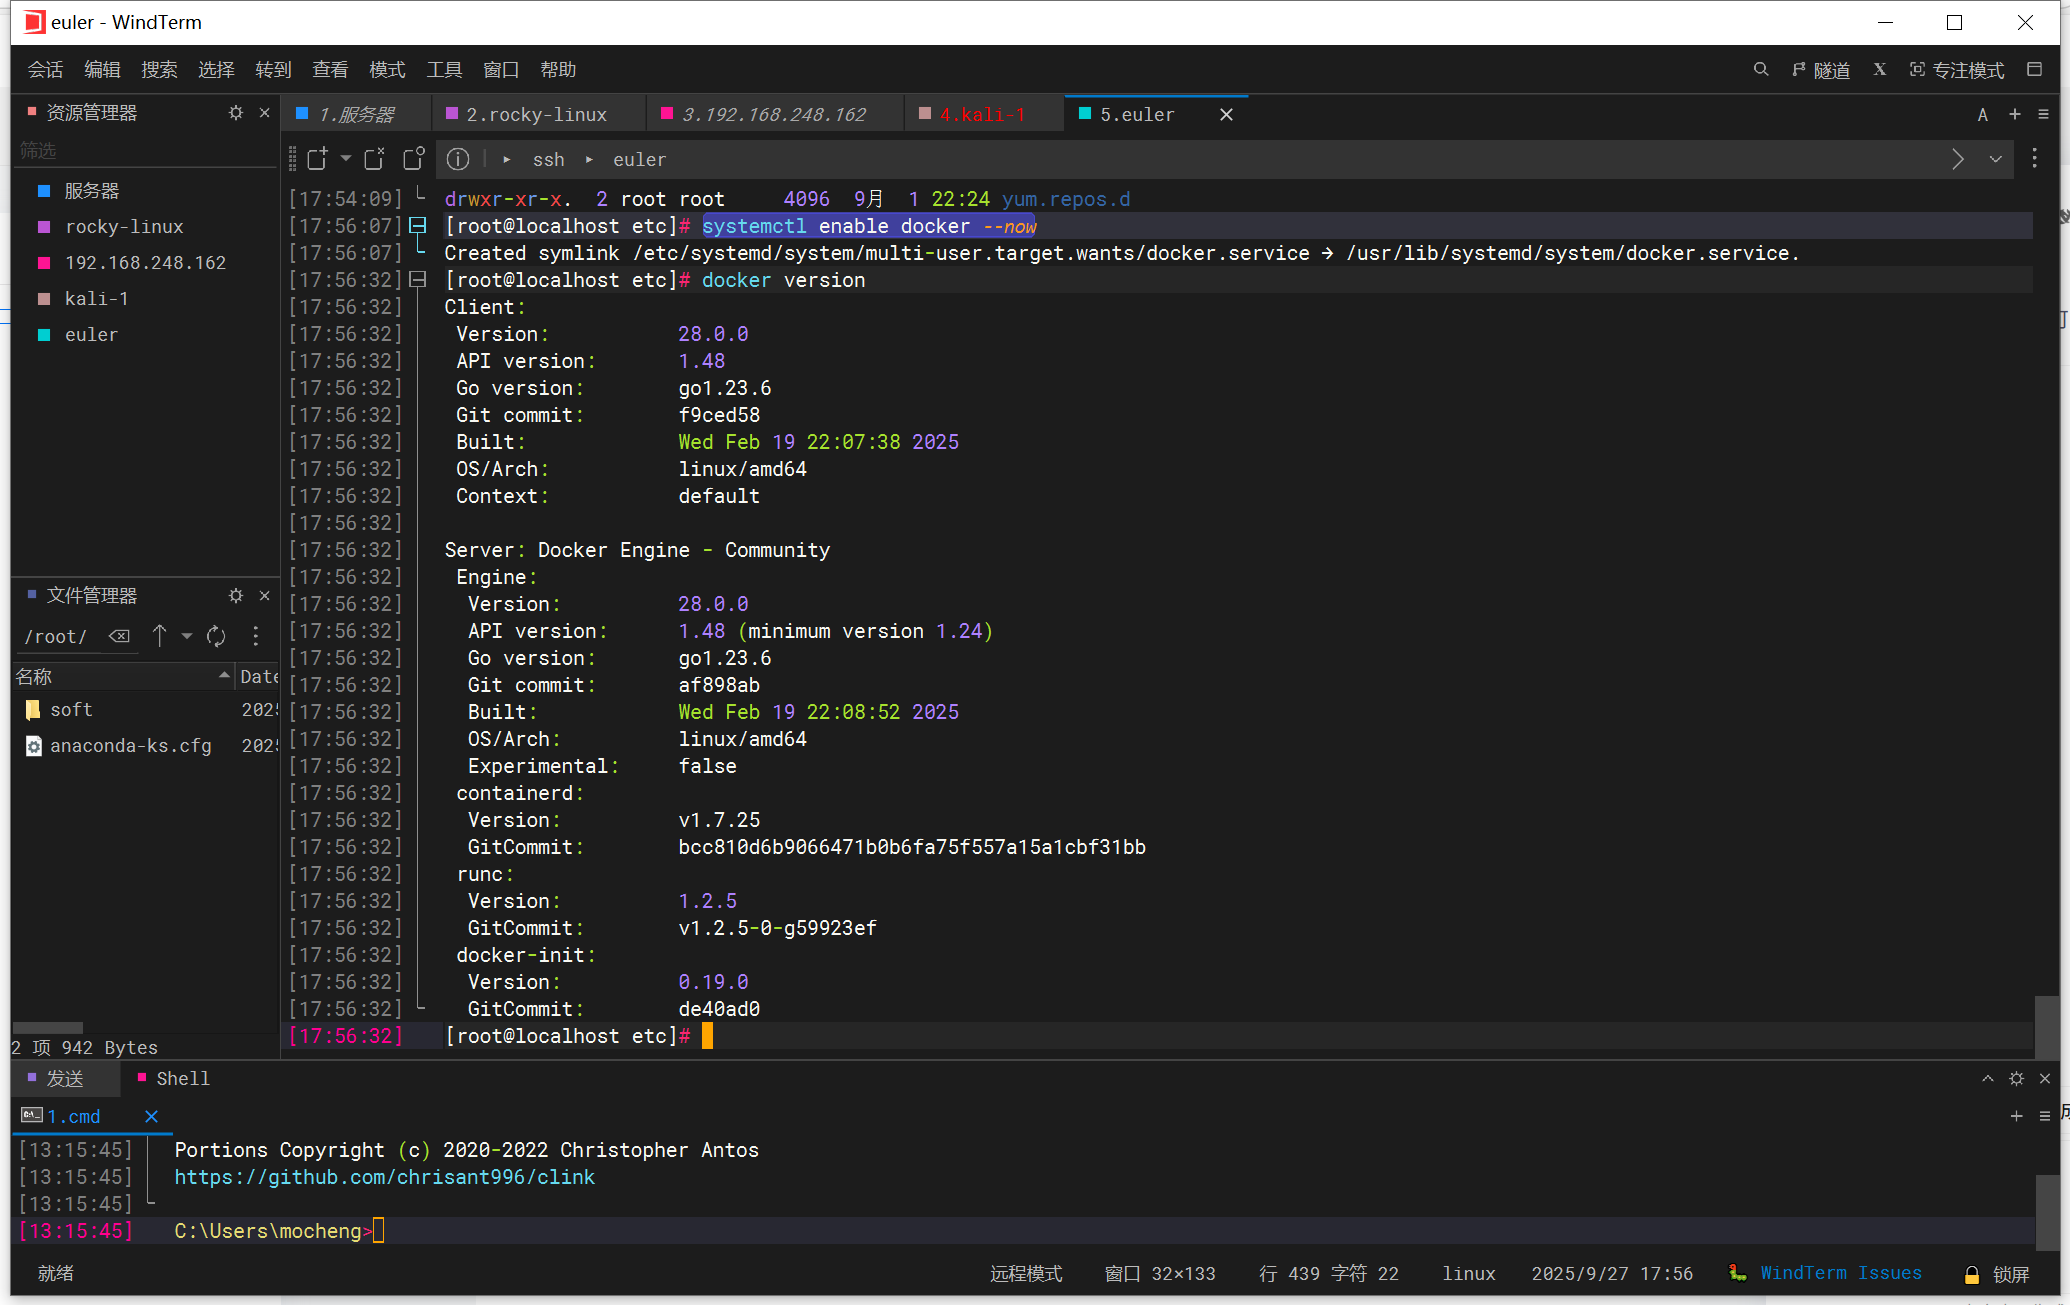Select kali-1 session in resource manager

pos(144,298)
